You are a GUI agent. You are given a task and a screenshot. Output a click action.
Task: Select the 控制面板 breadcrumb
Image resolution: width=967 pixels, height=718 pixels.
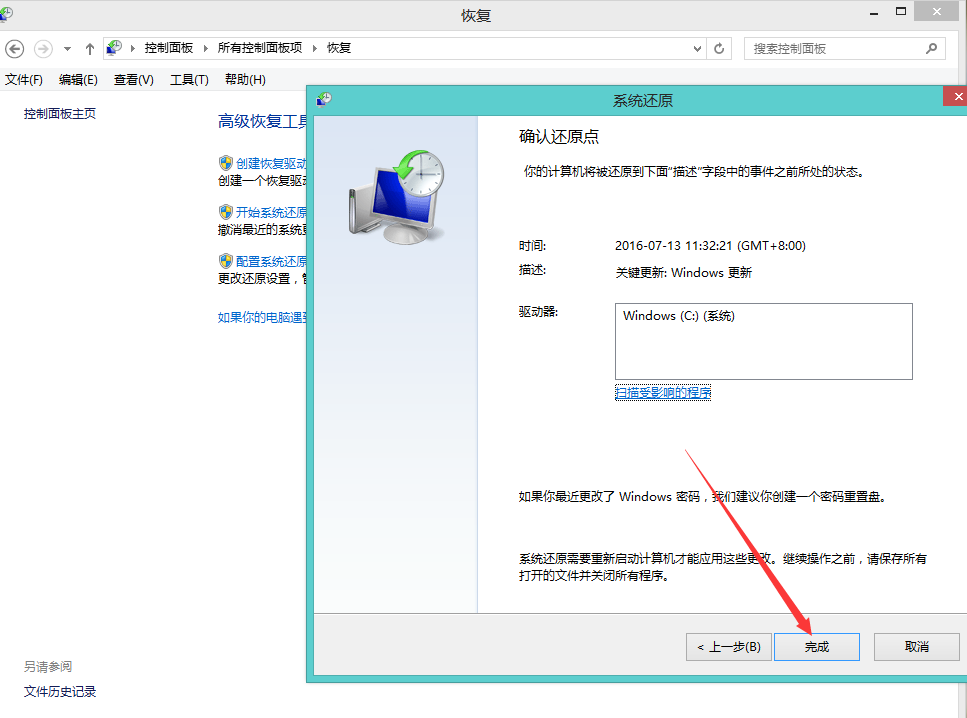(x=169, y=47)
